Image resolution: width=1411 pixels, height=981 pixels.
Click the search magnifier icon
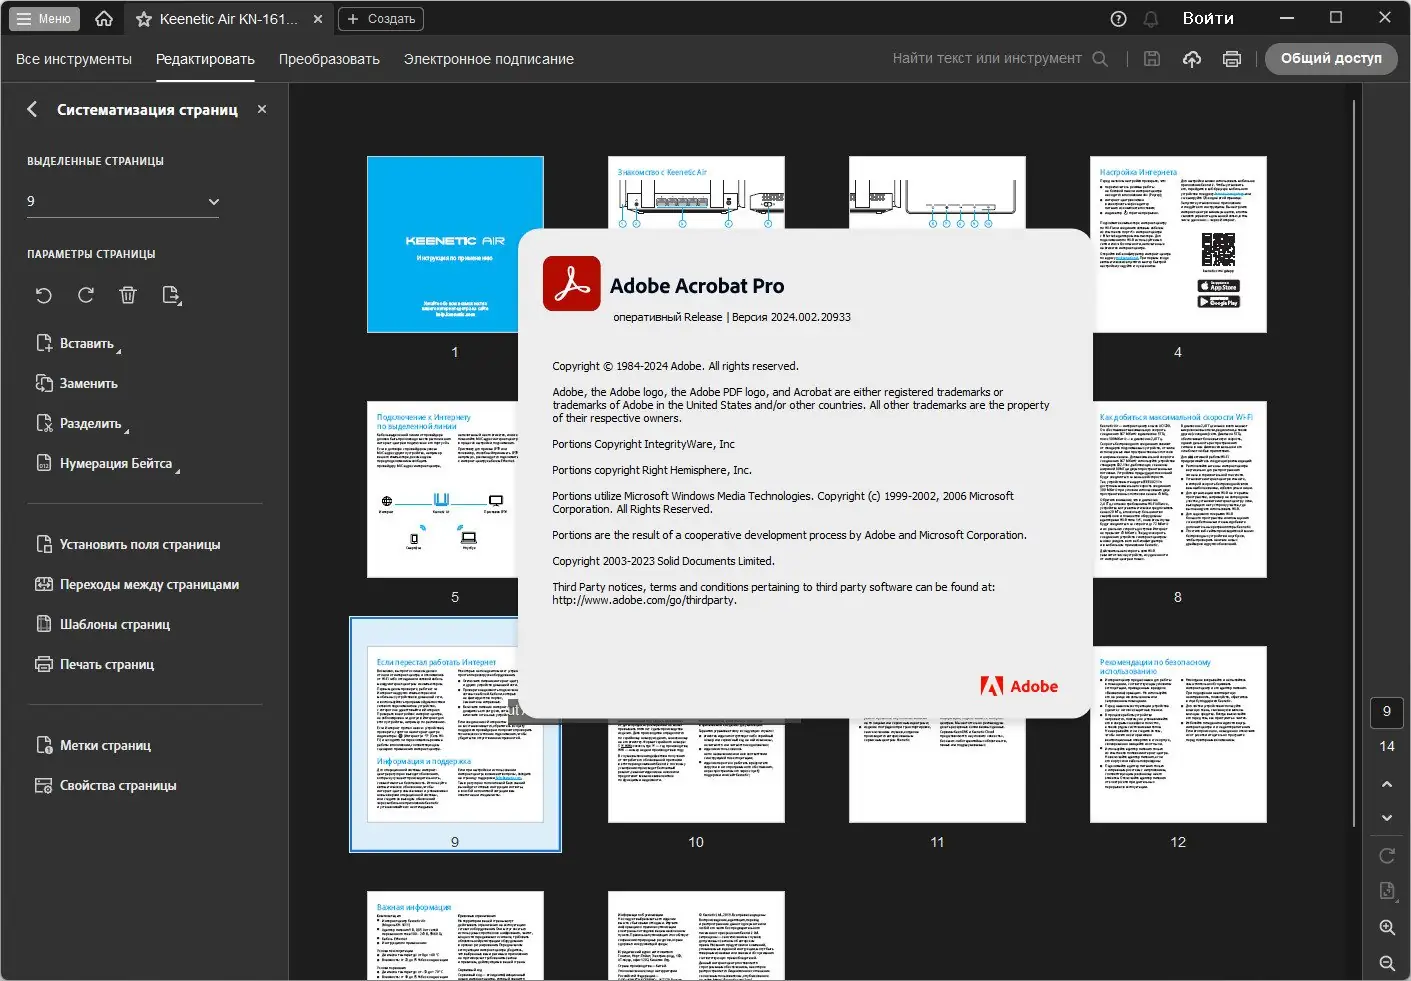point(1100,59)
